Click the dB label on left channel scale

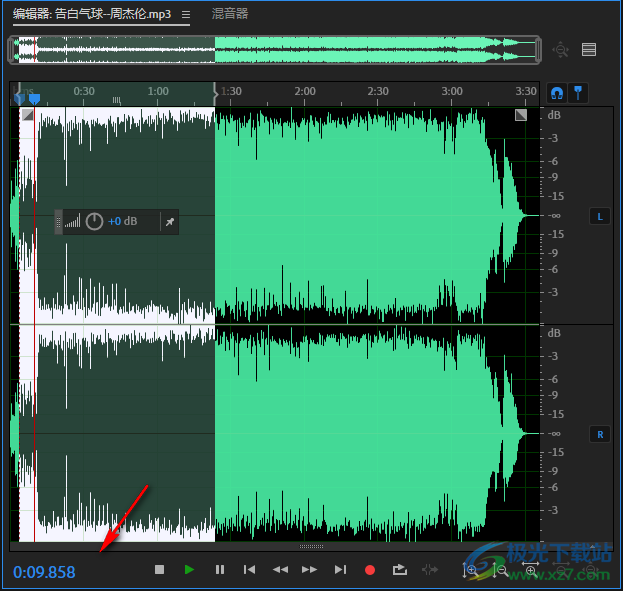[554, 115]
